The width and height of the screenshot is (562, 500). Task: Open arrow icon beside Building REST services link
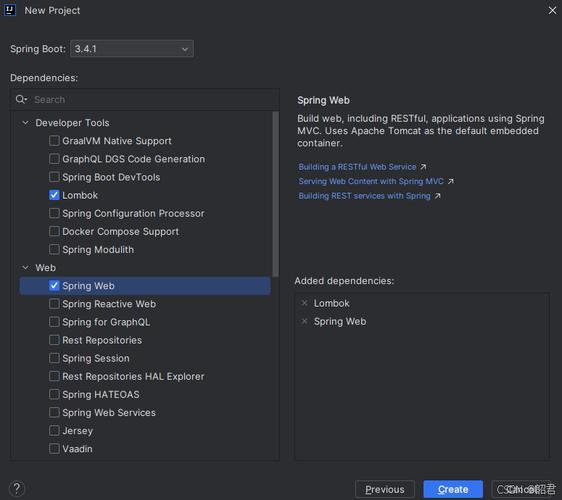[438, 196]
